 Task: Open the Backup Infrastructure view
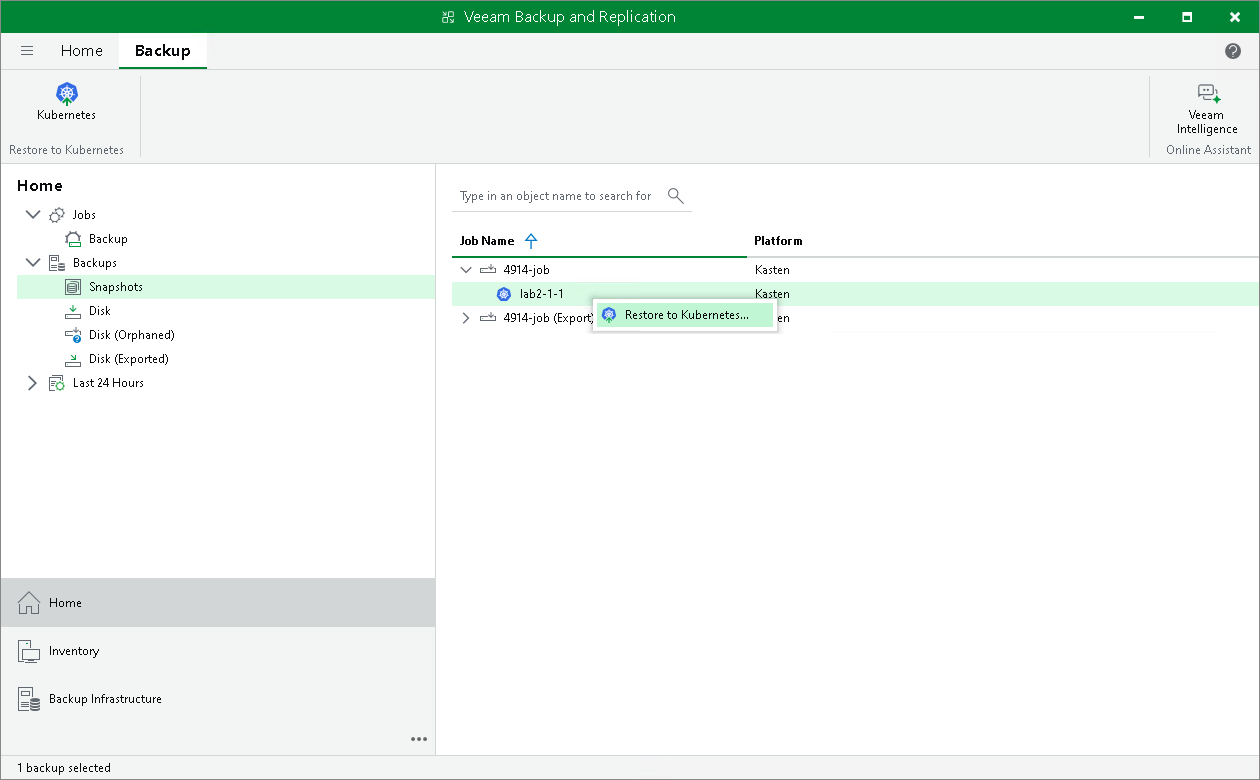[x=218, y=699]
